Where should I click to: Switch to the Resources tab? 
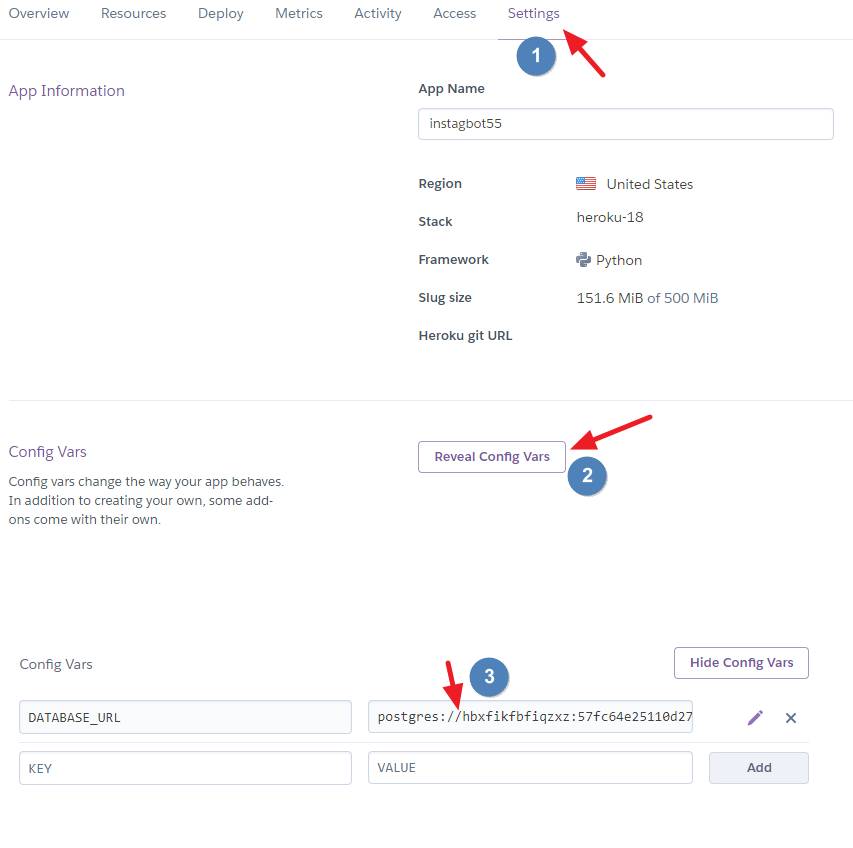pyautogui.click(x=134, y=14)
